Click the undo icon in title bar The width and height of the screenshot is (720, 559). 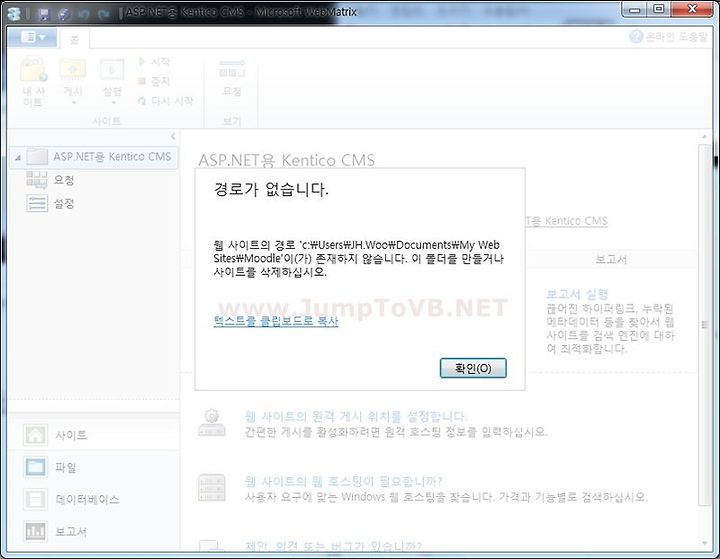click(84, 14)
